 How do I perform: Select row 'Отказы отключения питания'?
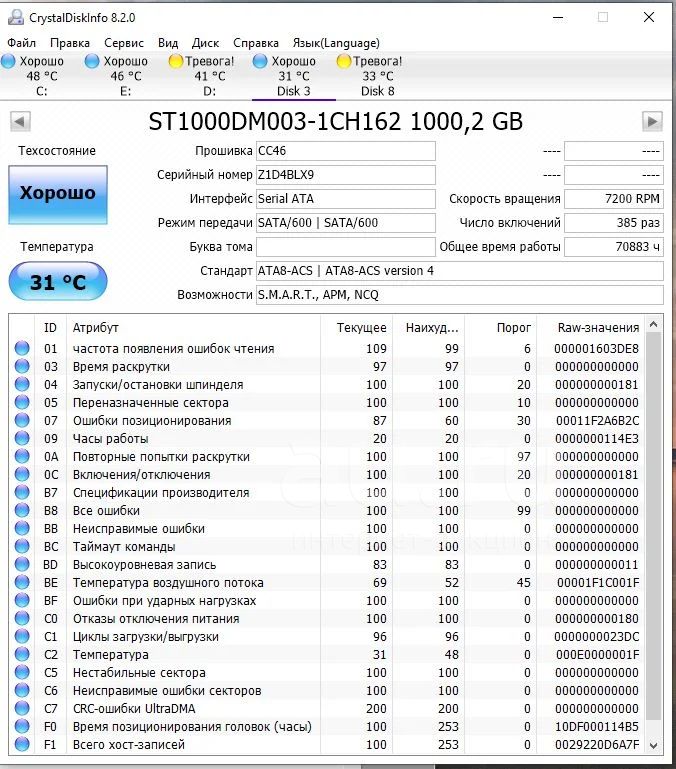click(x=327, y=618)
